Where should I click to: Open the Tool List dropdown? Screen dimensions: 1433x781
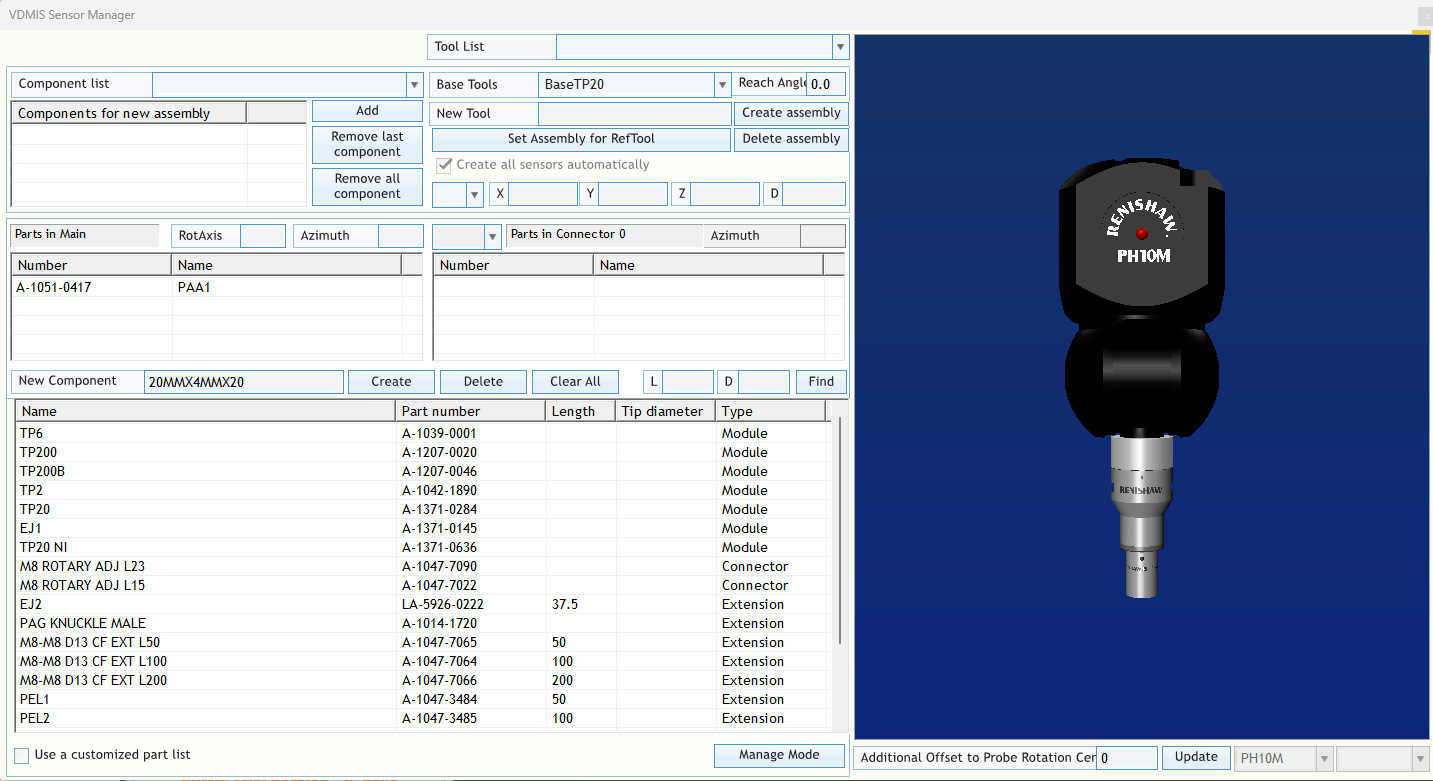pos(840,47)
